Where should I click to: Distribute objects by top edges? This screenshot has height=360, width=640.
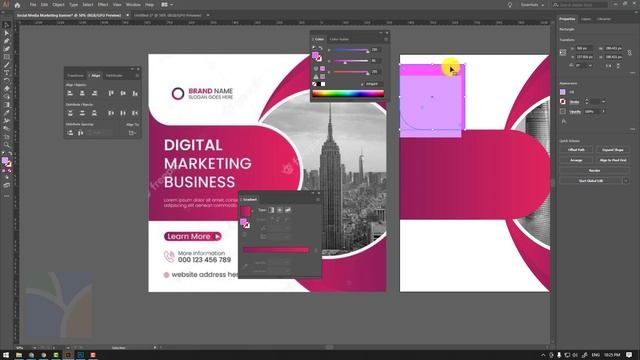[70, 113]
